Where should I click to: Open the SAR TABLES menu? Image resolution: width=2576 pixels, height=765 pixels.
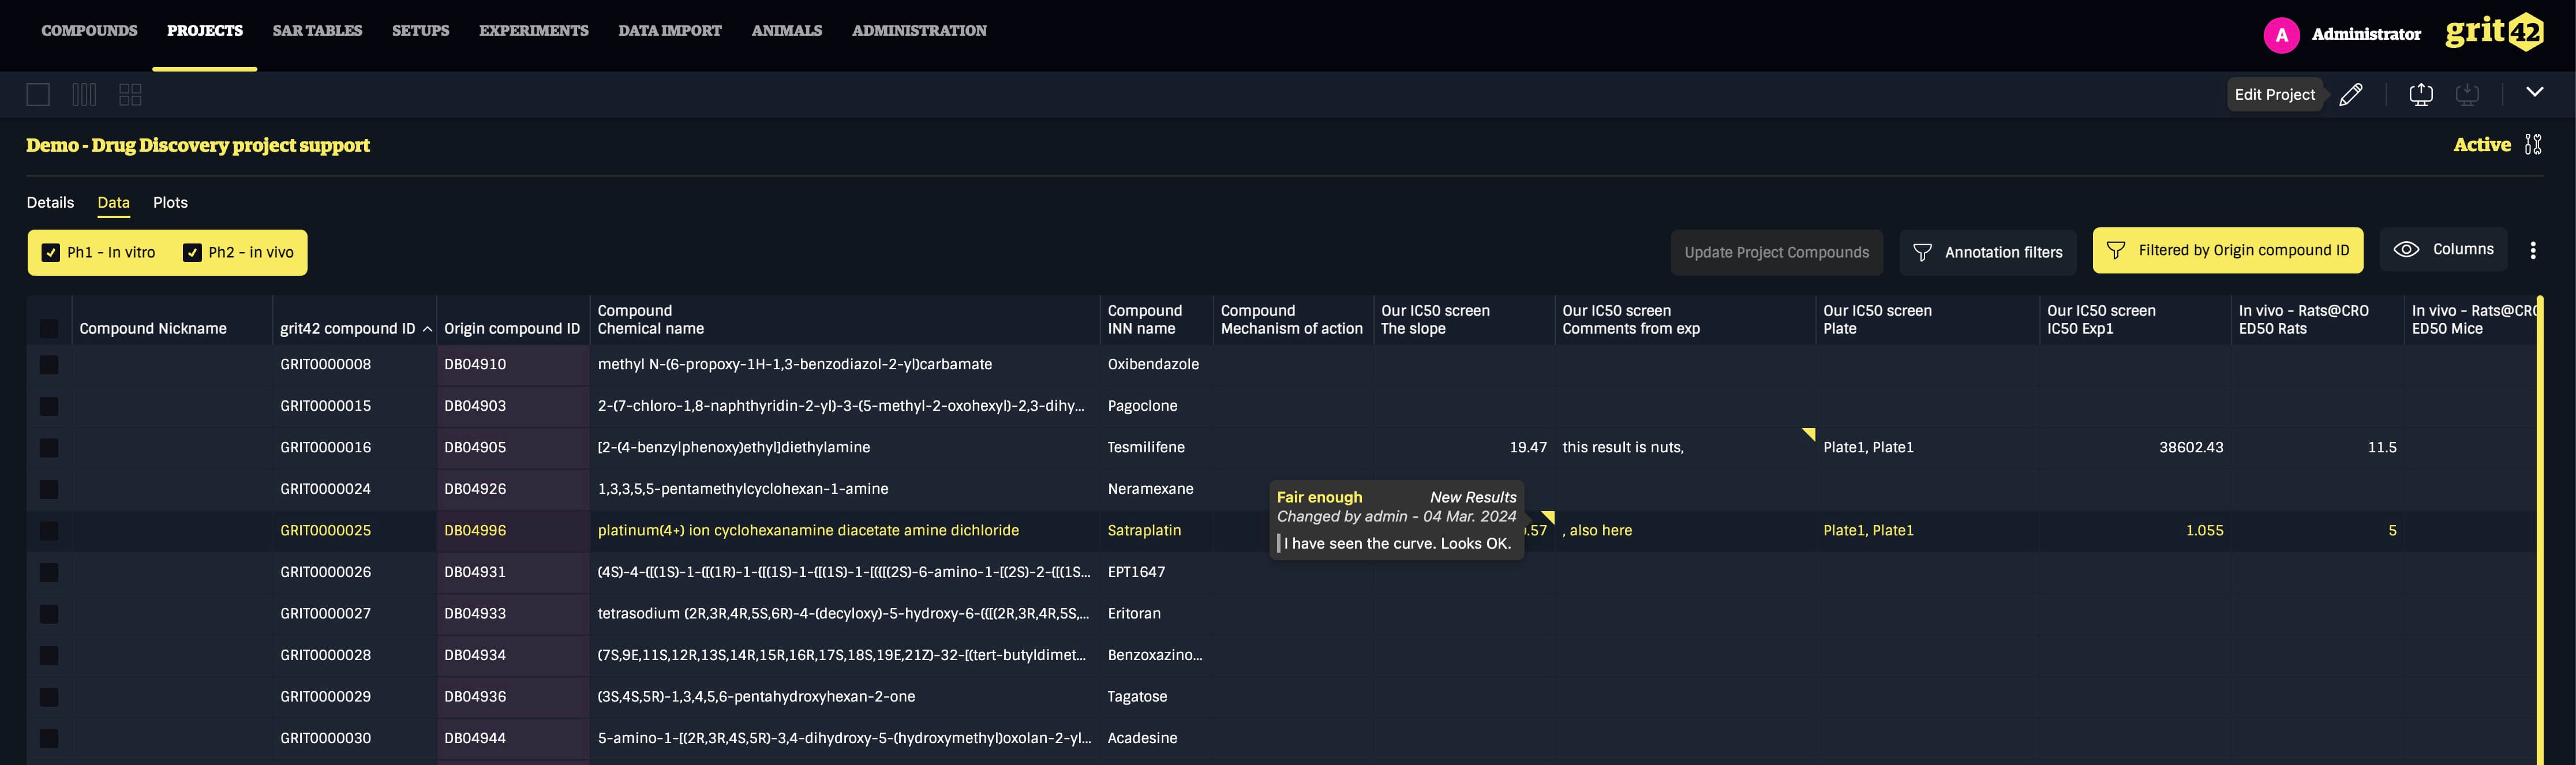317,31
